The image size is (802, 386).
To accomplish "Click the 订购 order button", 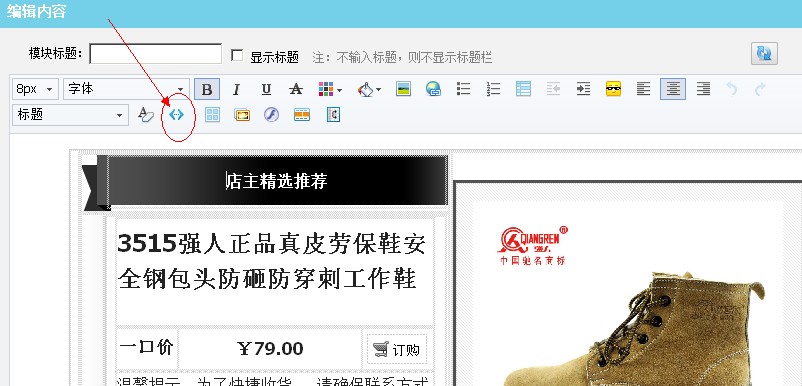I will [x=397, y=350].
